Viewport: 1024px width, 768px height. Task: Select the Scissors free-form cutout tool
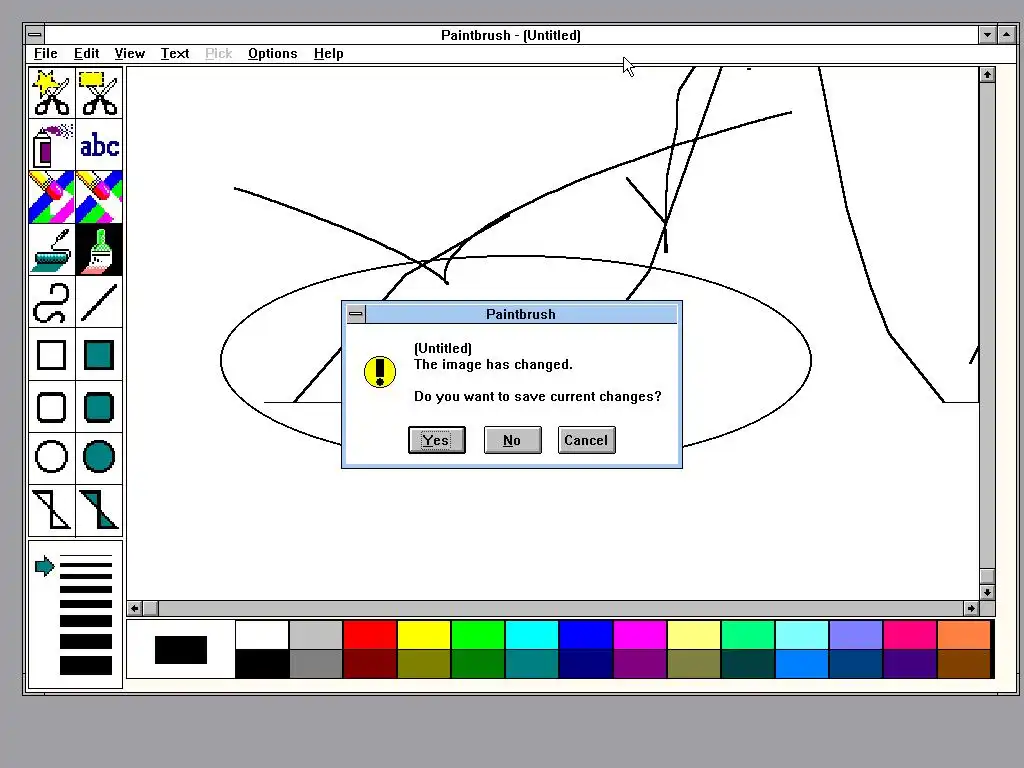52,93
